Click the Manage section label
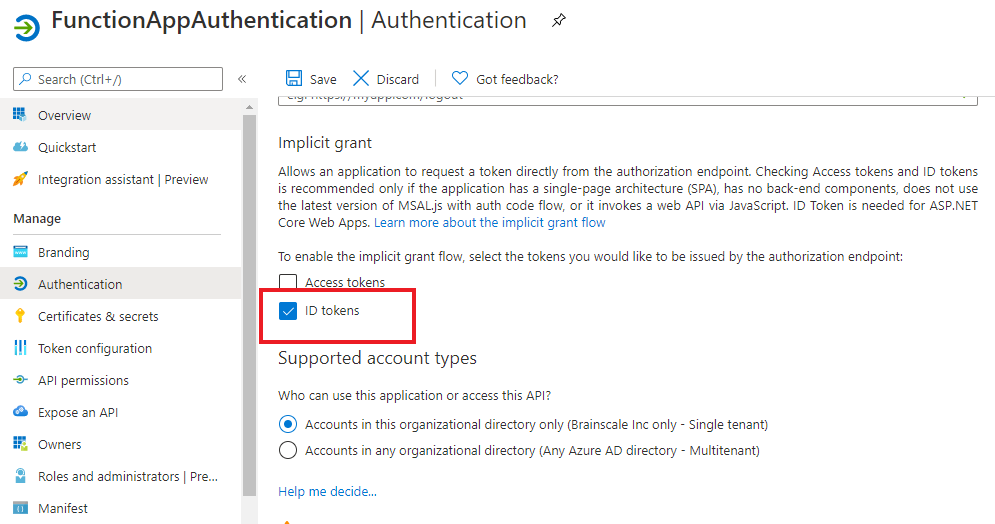The width and height of the screenshot is (995, 524). [37, 218]
